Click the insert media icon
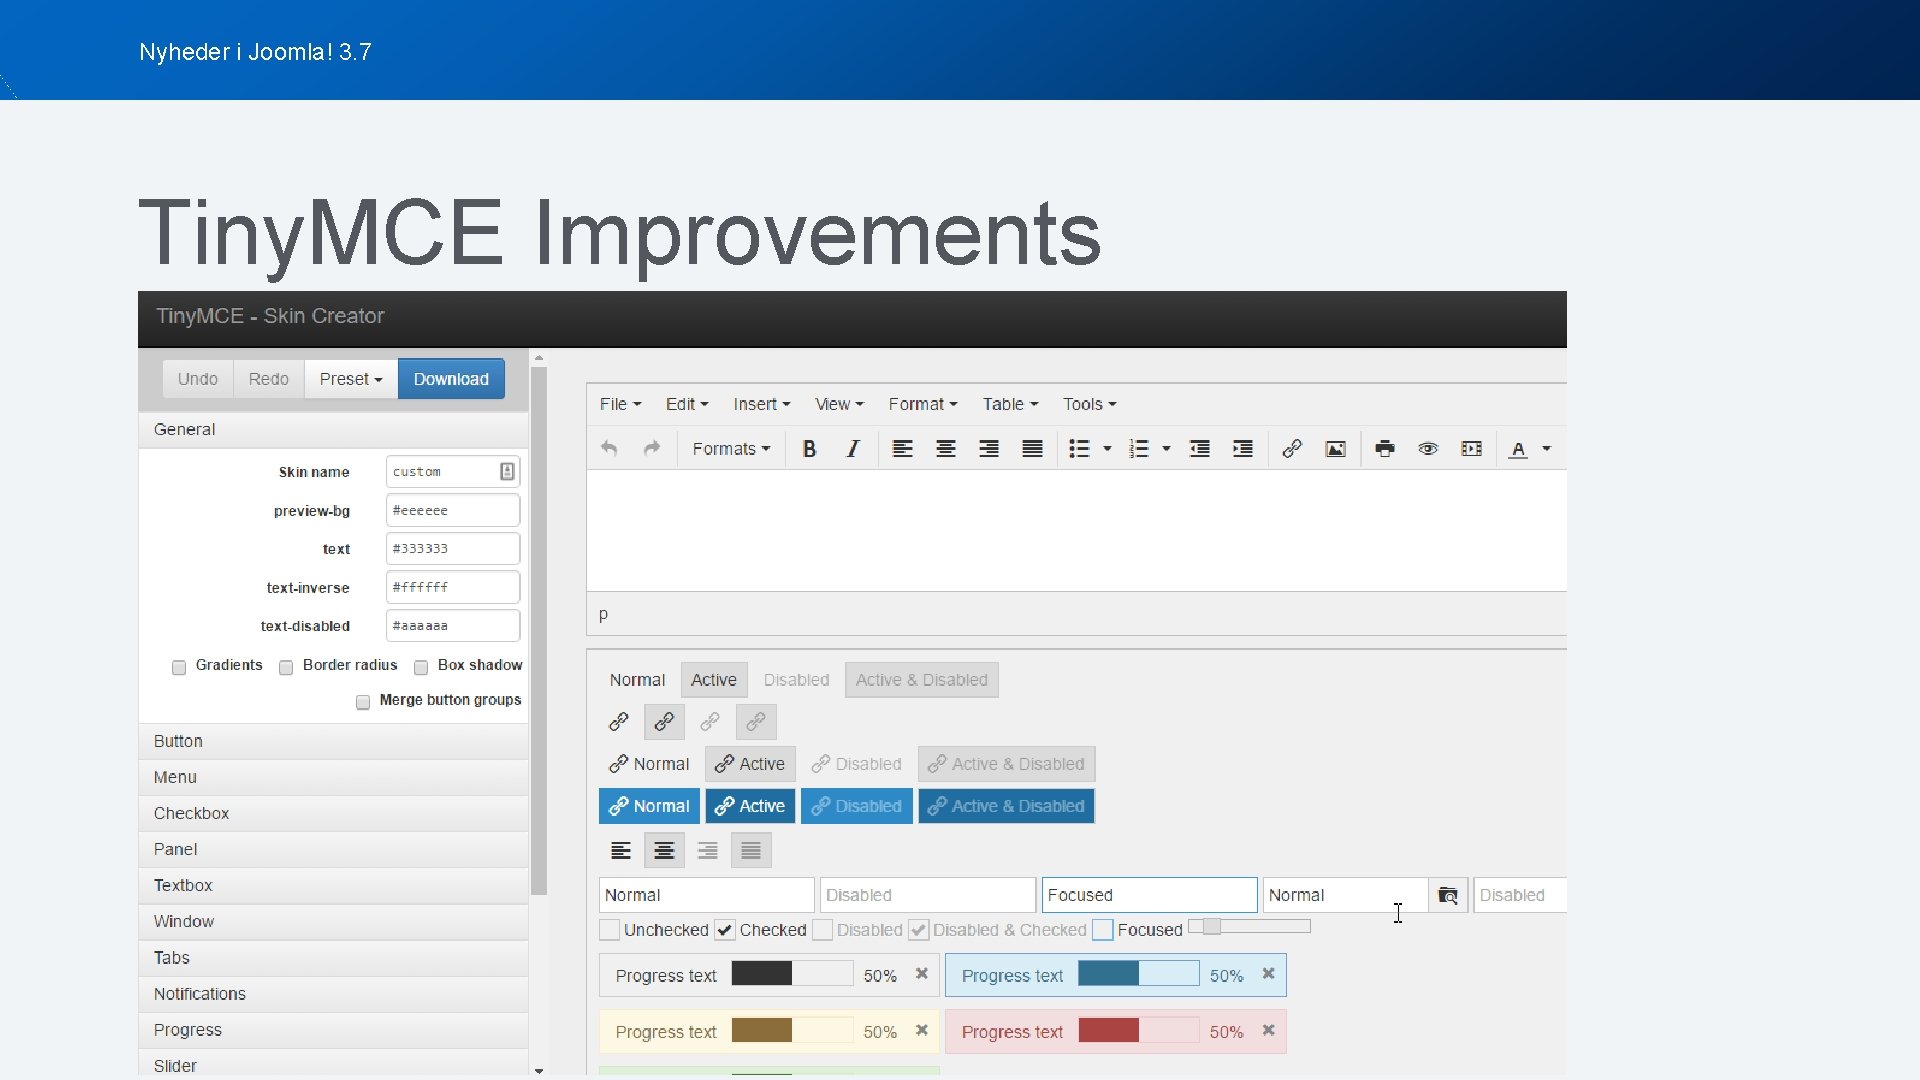 tap(1472, 449)
